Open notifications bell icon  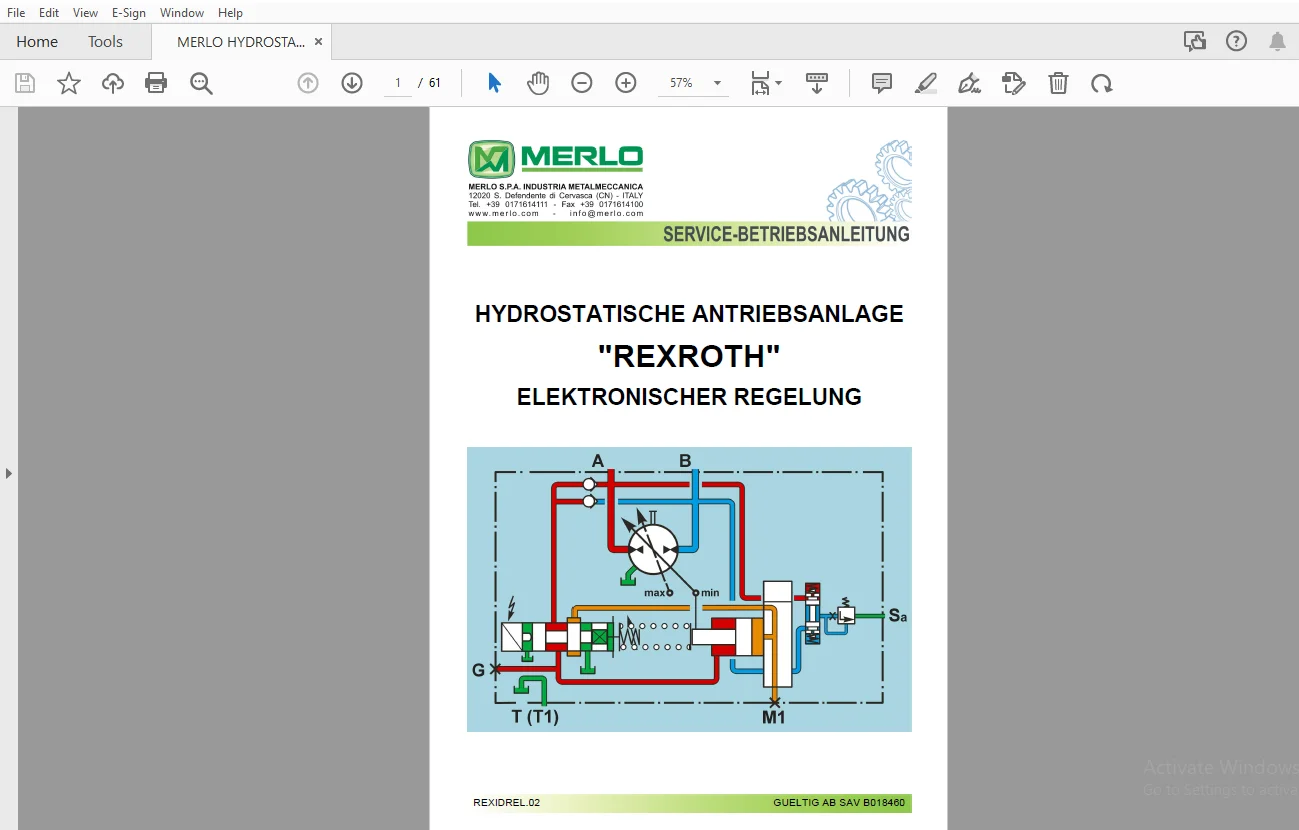[x=1277, y=41]
